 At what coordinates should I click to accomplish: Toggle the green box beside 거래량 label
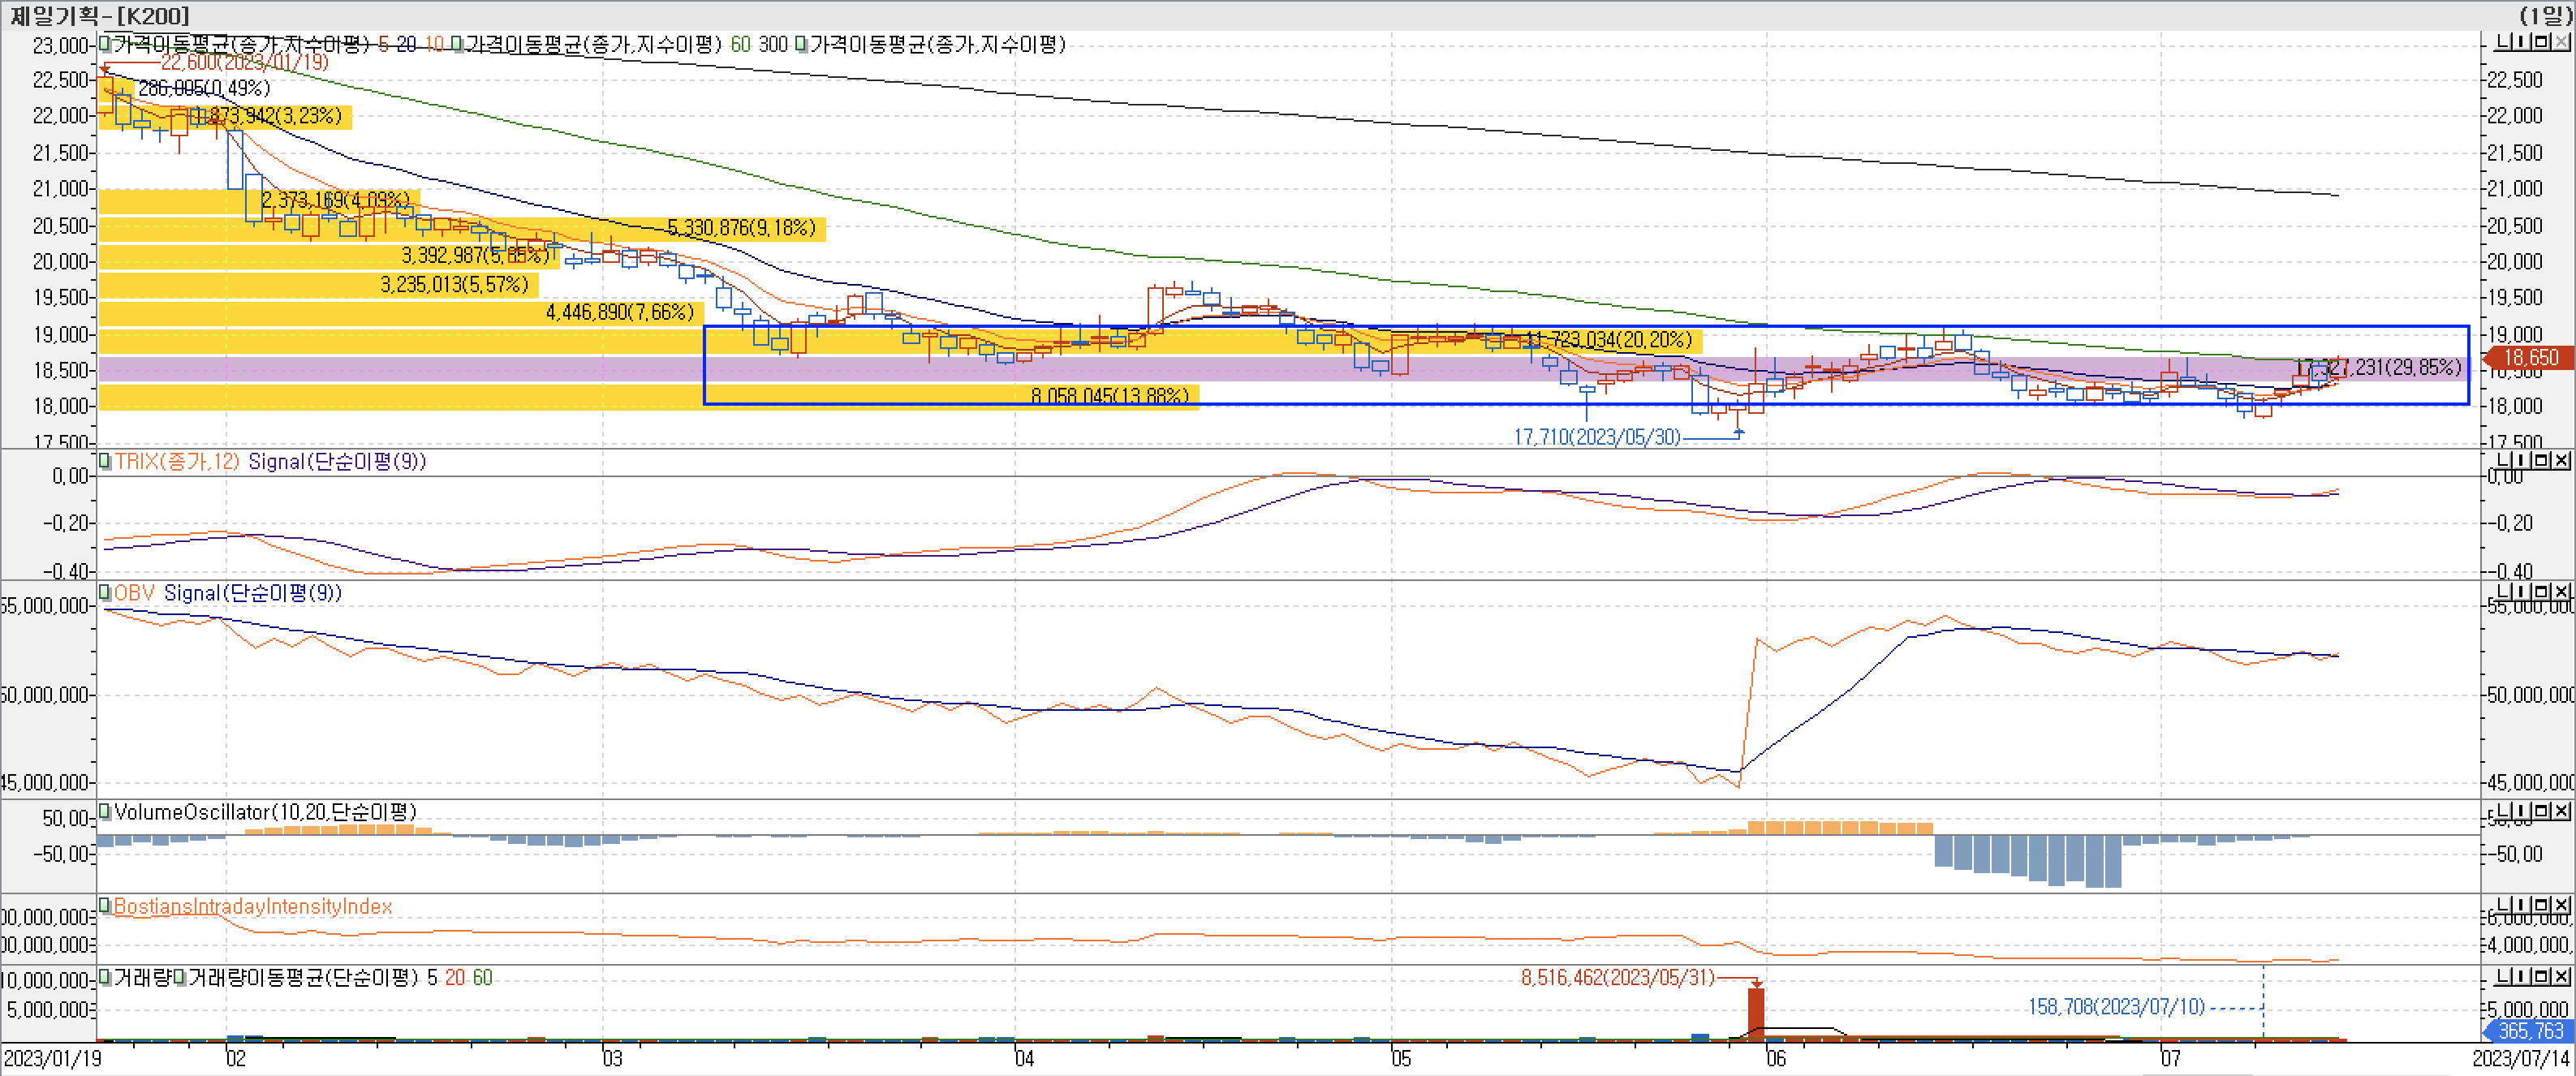click(x=105, y=977)
